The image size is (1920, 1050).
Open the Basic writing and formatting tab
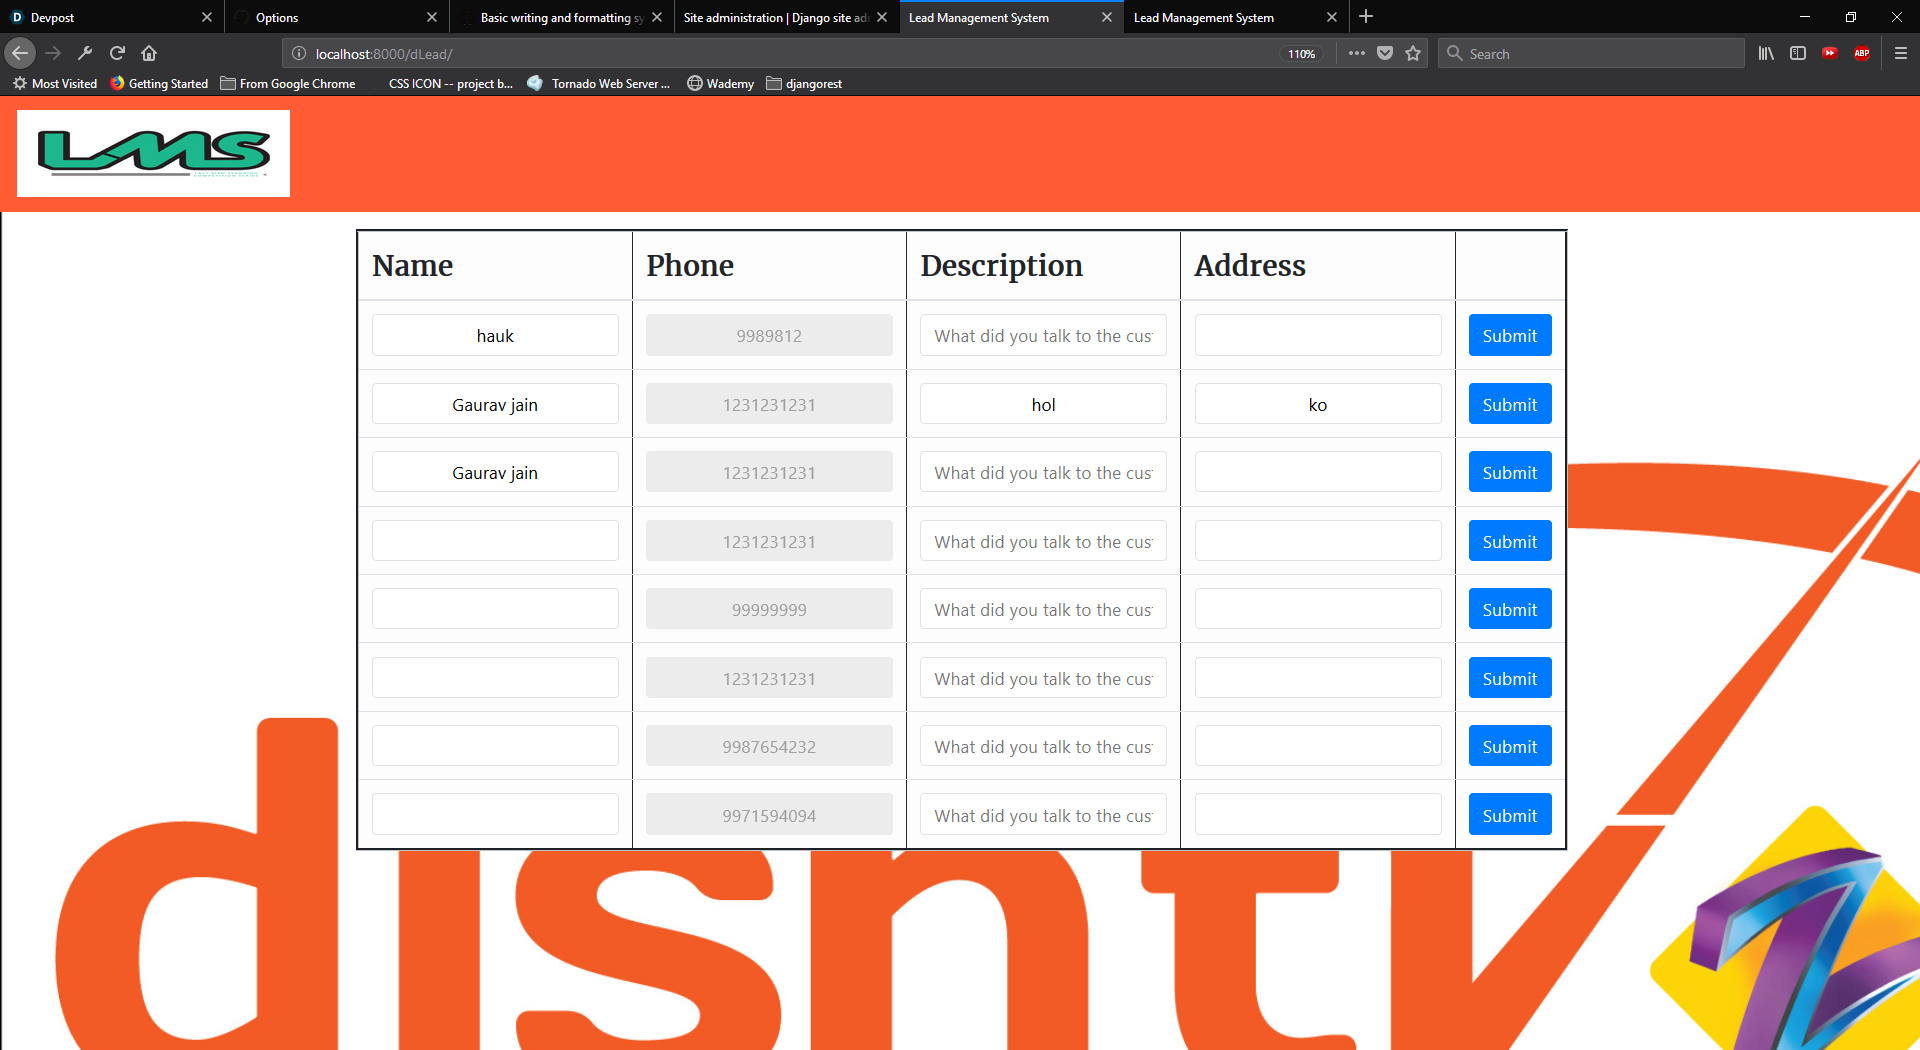point(562,17)
